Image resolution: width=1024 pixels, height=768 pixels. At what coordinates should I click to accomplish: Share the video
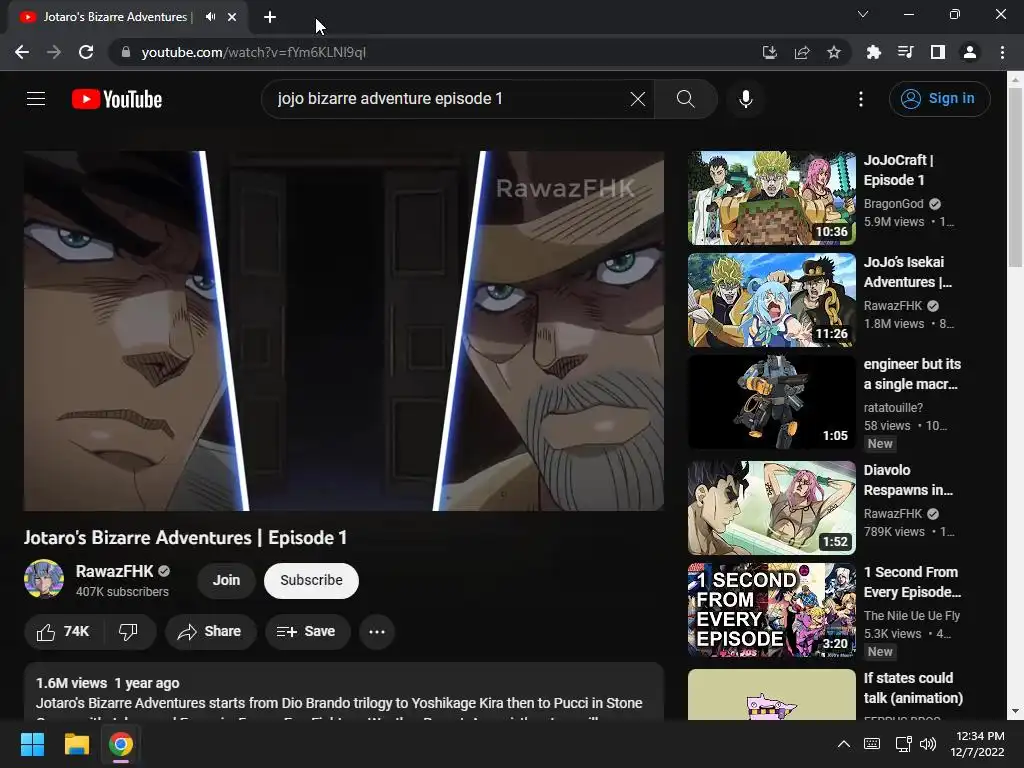point(210,632)
